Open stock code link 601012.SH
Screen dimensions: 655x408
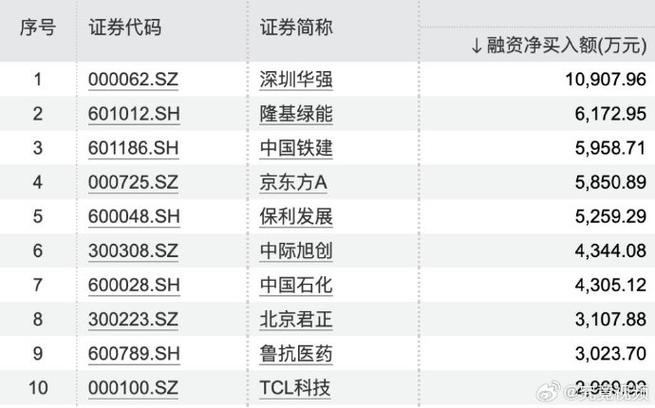[x=134, y=114]
